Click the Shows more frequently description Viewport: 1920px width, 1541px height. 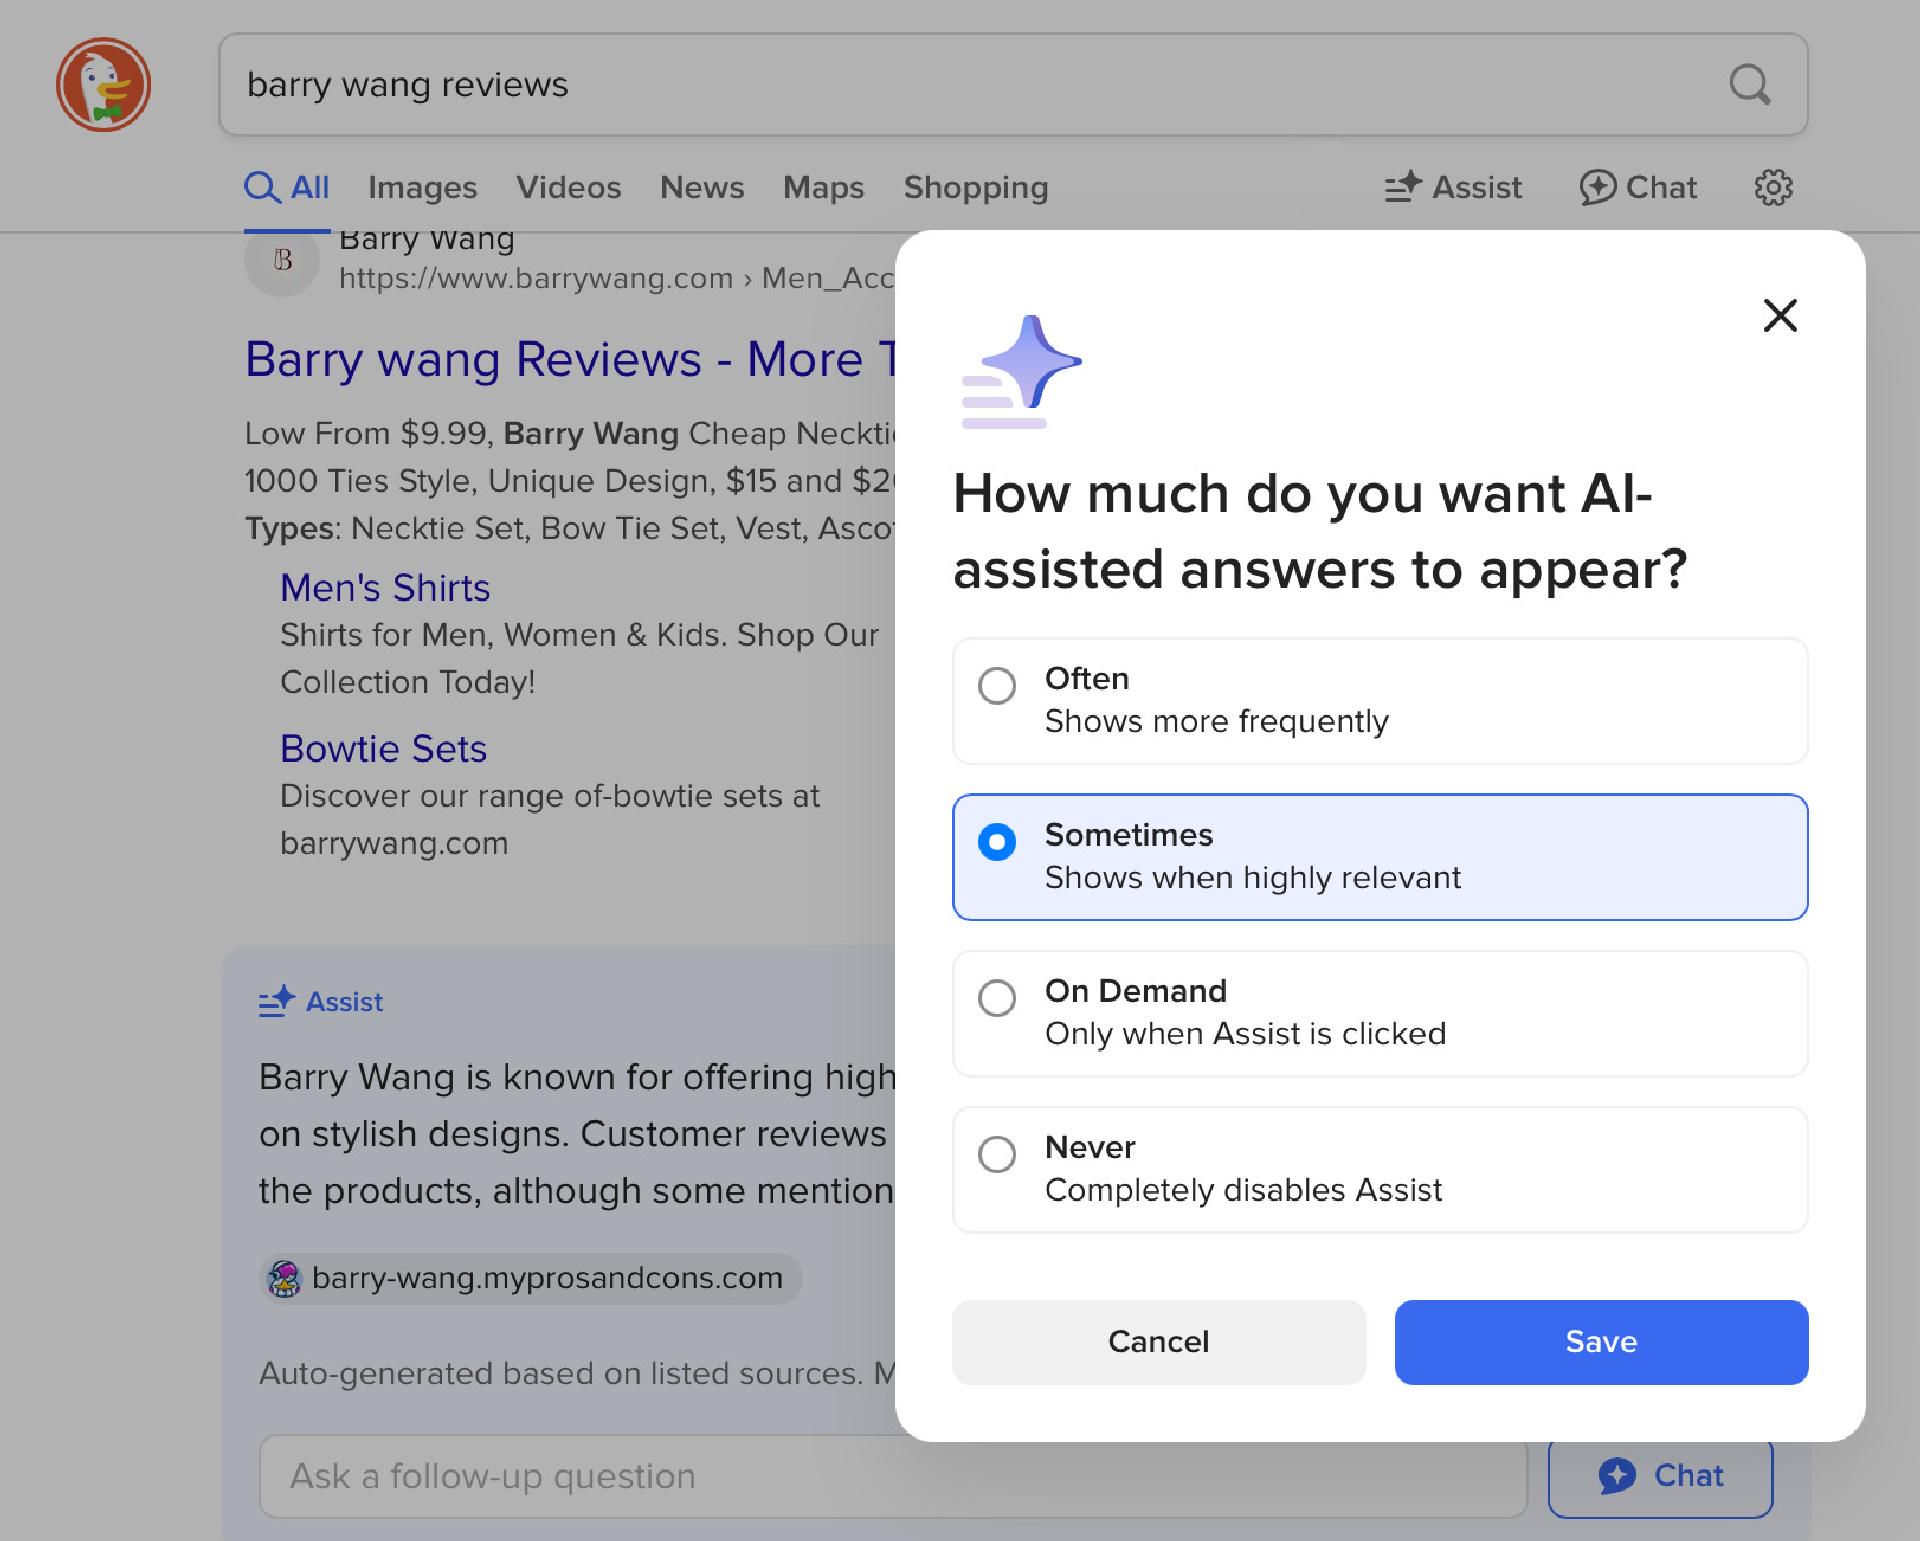[1217, 722]
